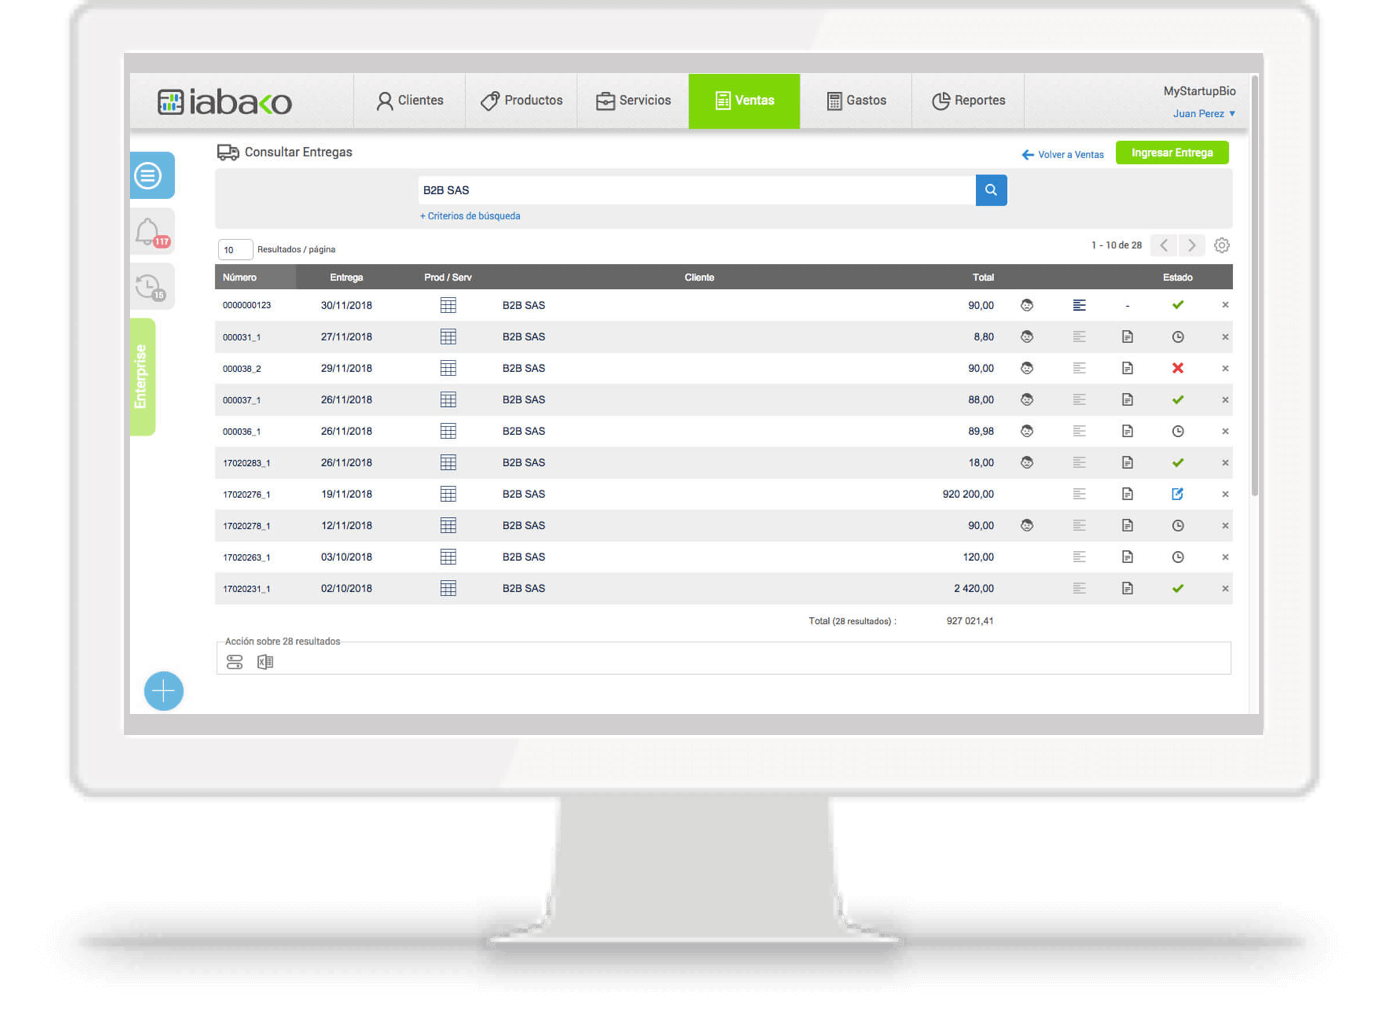Click notes lines icon in row 000037_1

tap(1079, 400)
